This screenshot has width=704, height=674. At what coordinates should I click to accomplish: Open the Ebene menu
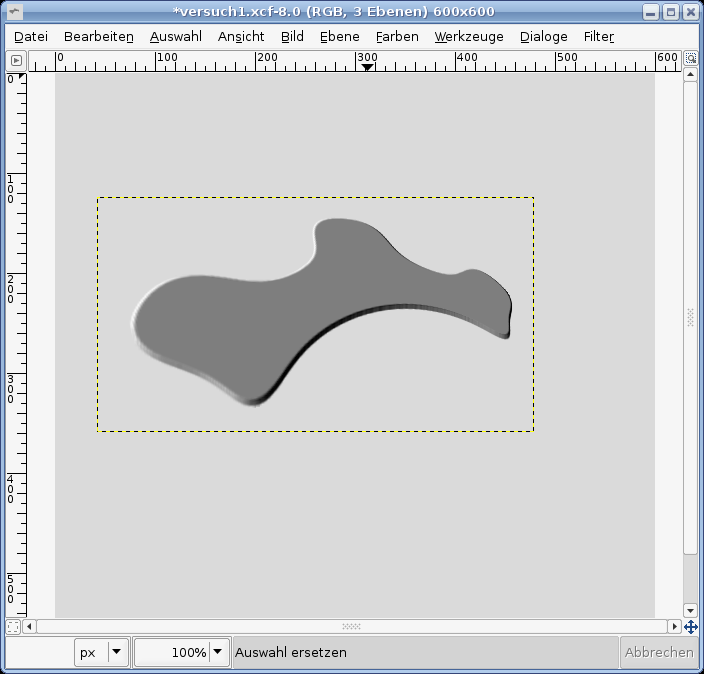[340, 36]
